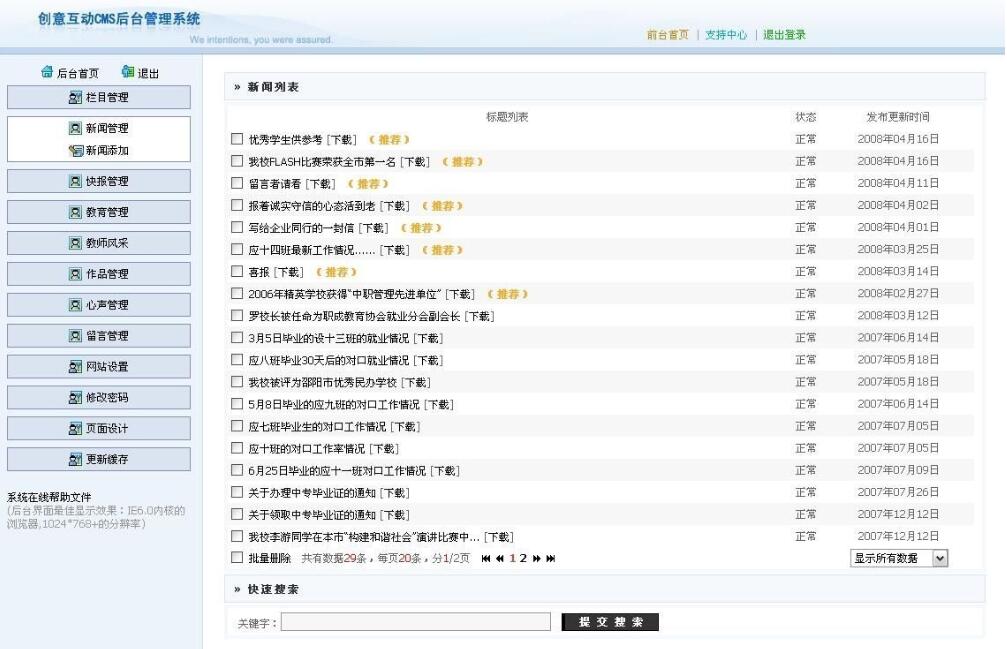Open 修改密码 menu section
Screen dimensions: 1007x649
pyautogui.click(x=99, y=397)
